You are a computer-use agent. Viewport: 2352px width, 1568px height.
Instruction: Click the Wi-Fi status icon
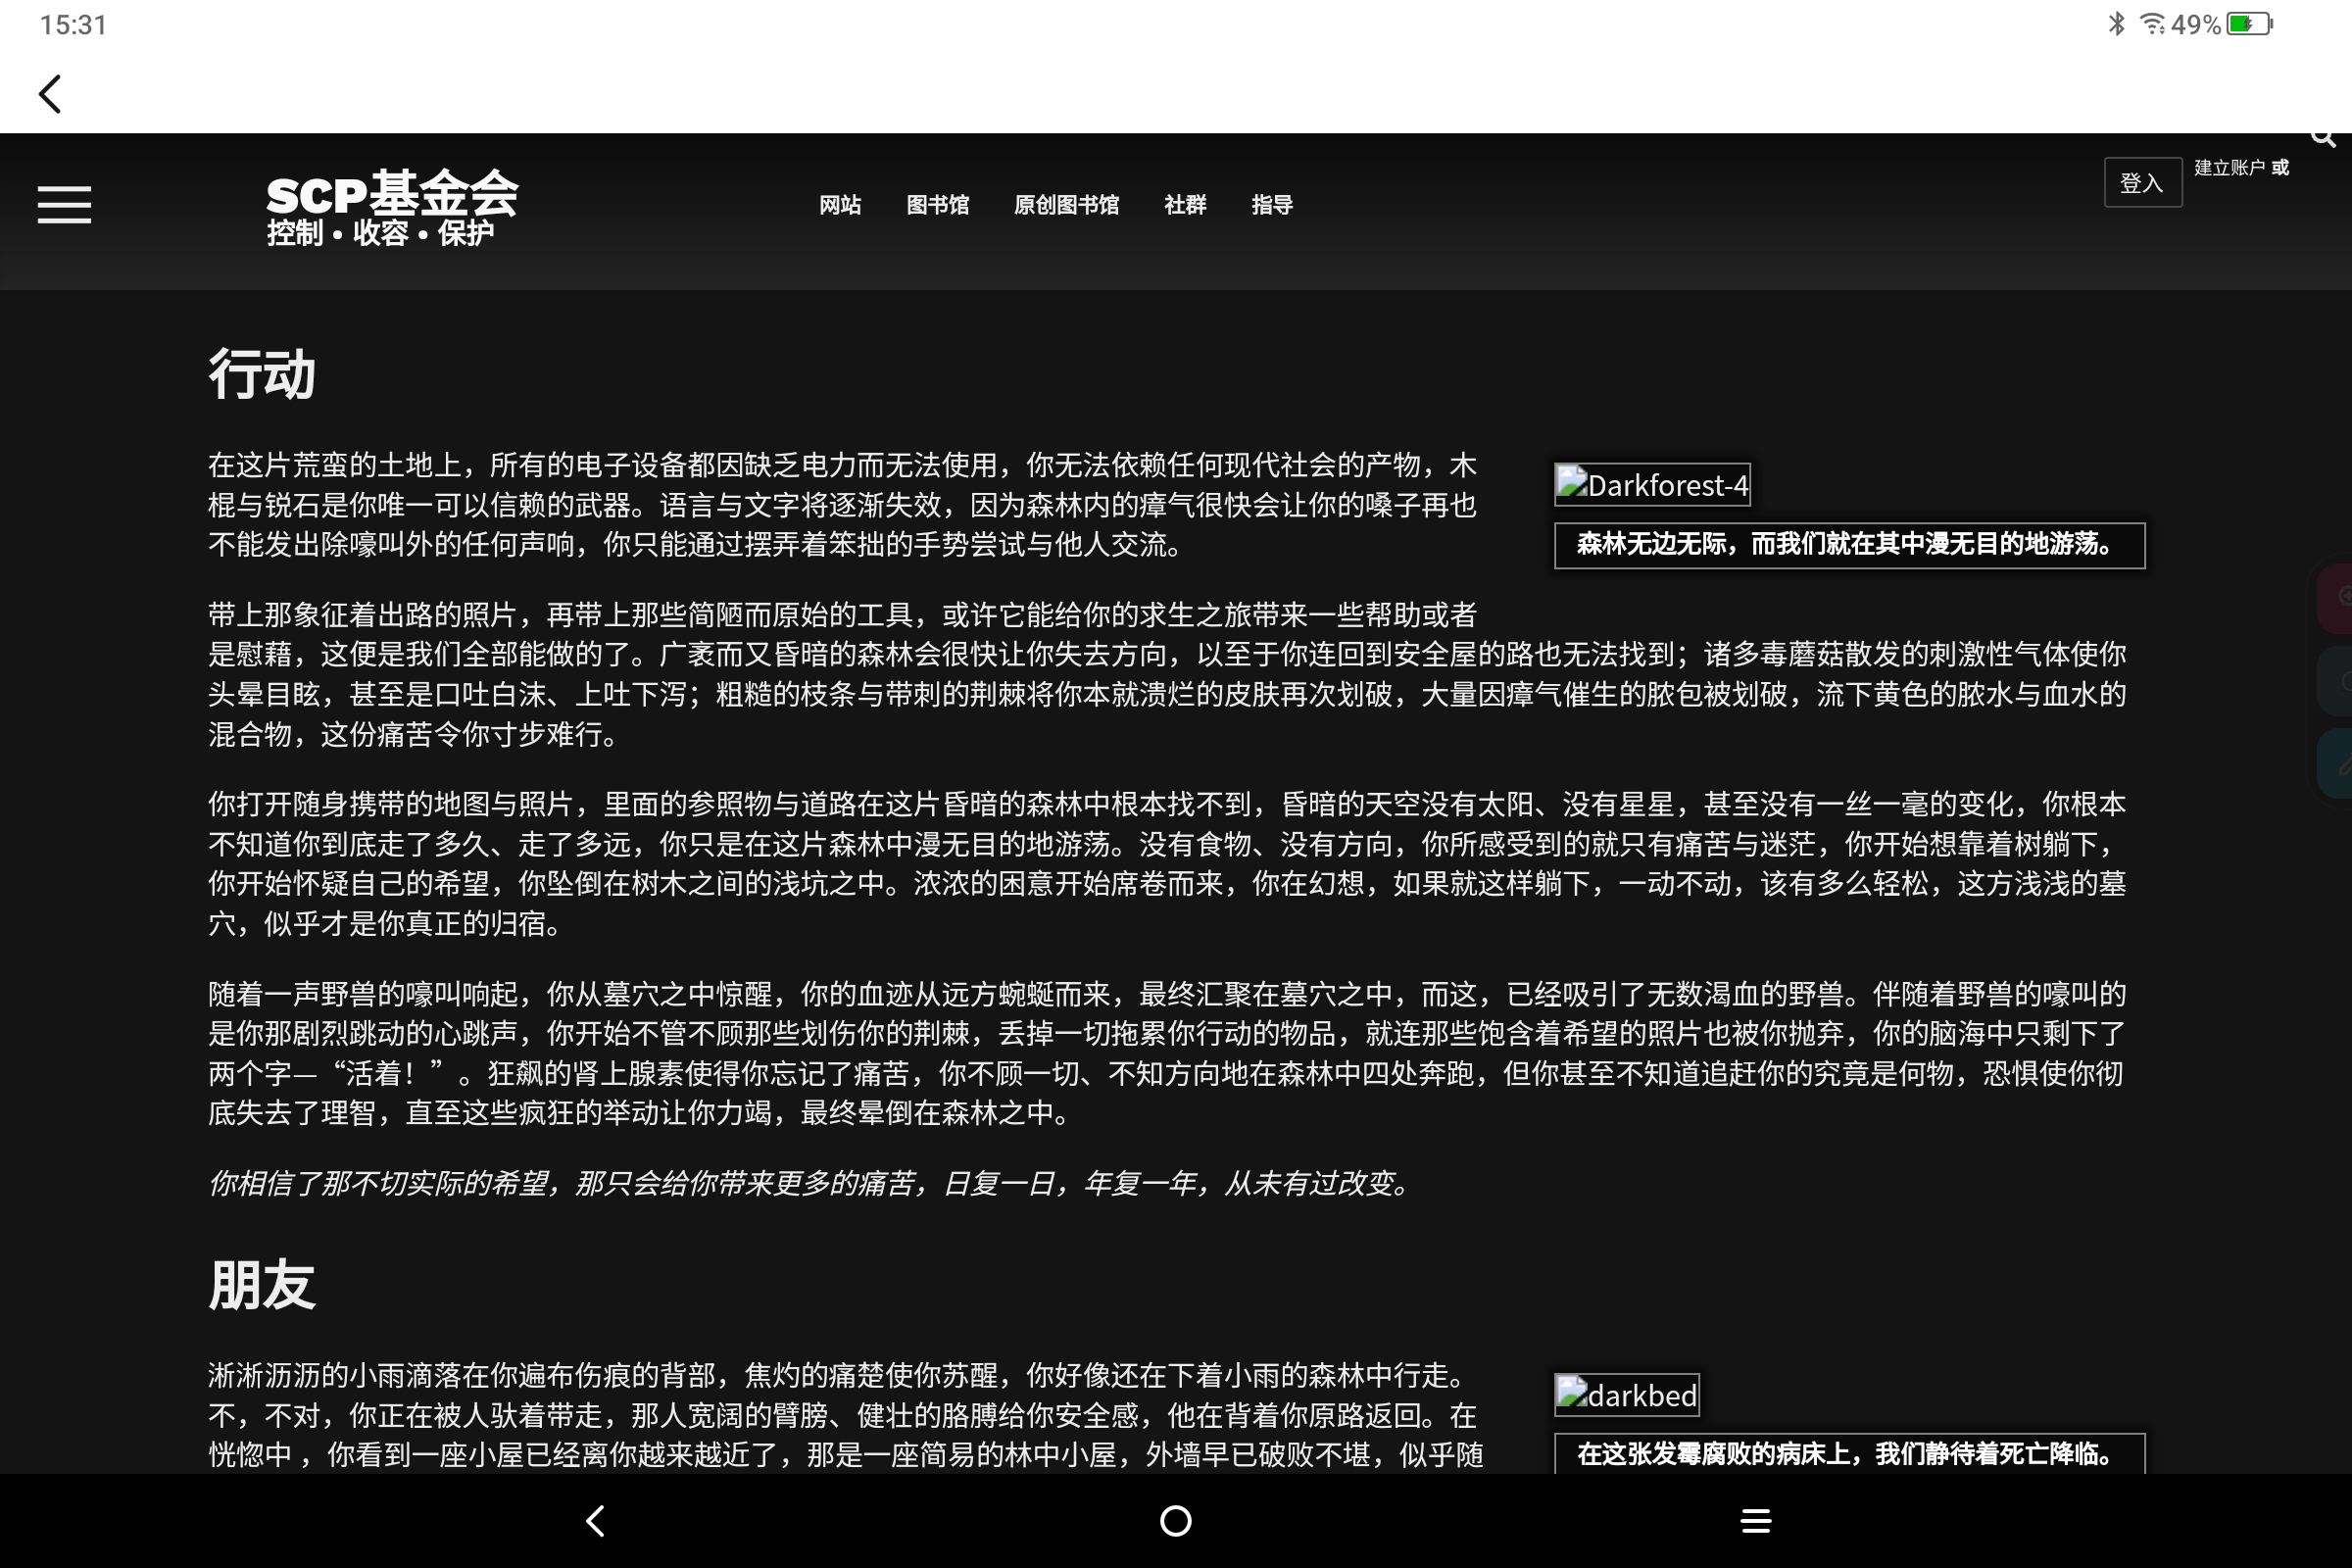pos(2152,23)
